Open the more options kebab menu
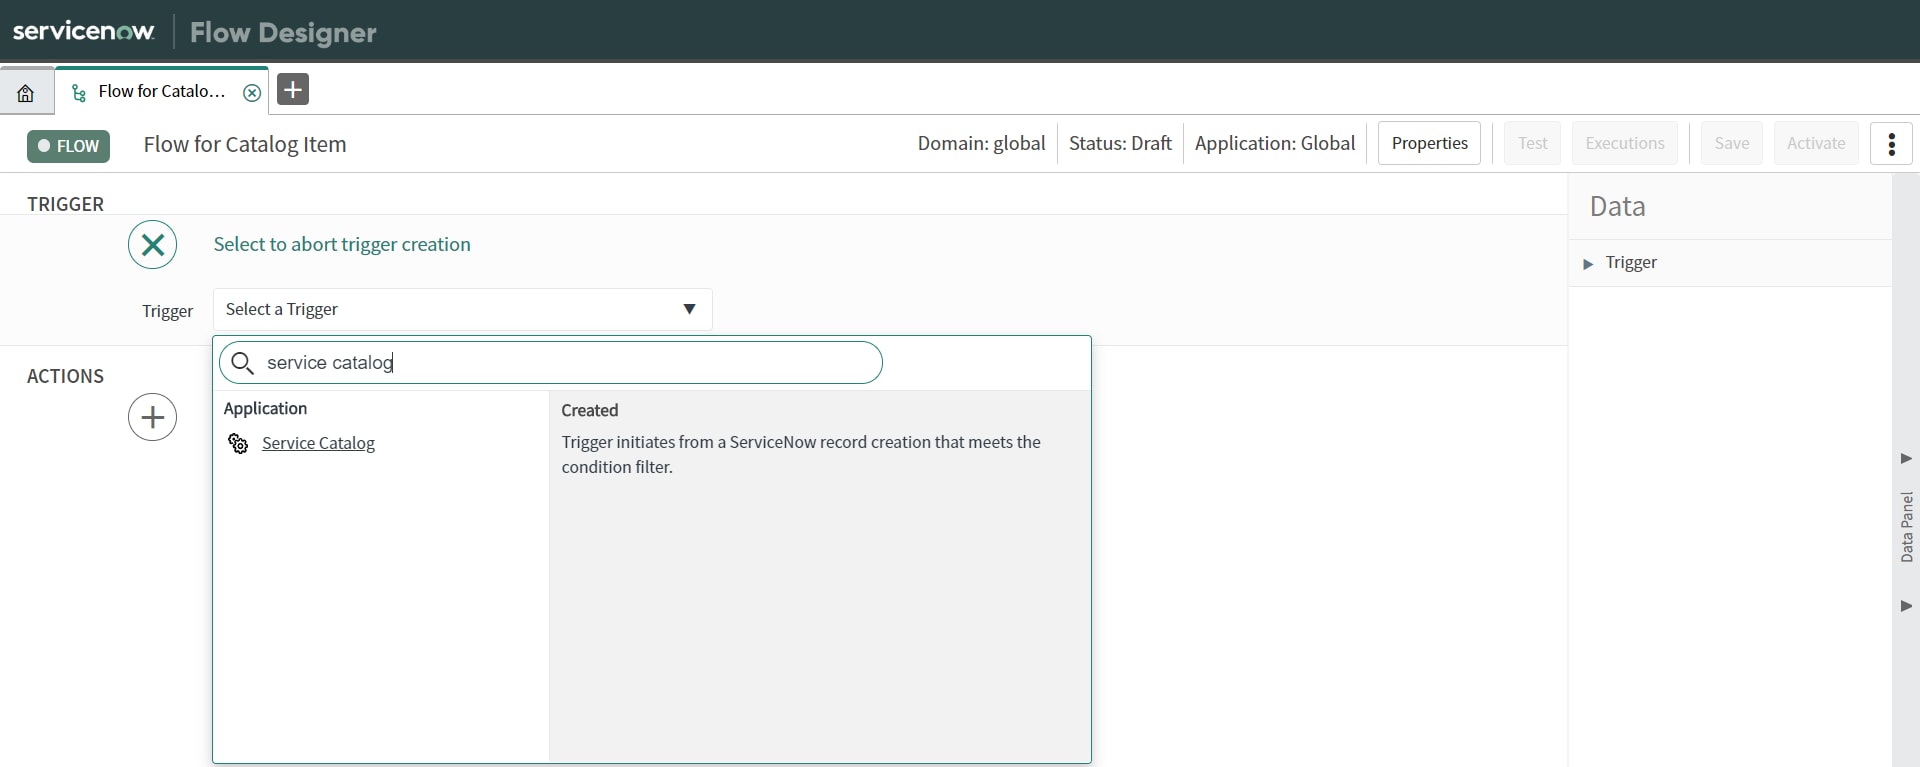The image size is (1920, 767). pyautogui.click(x=1891, y=144)
